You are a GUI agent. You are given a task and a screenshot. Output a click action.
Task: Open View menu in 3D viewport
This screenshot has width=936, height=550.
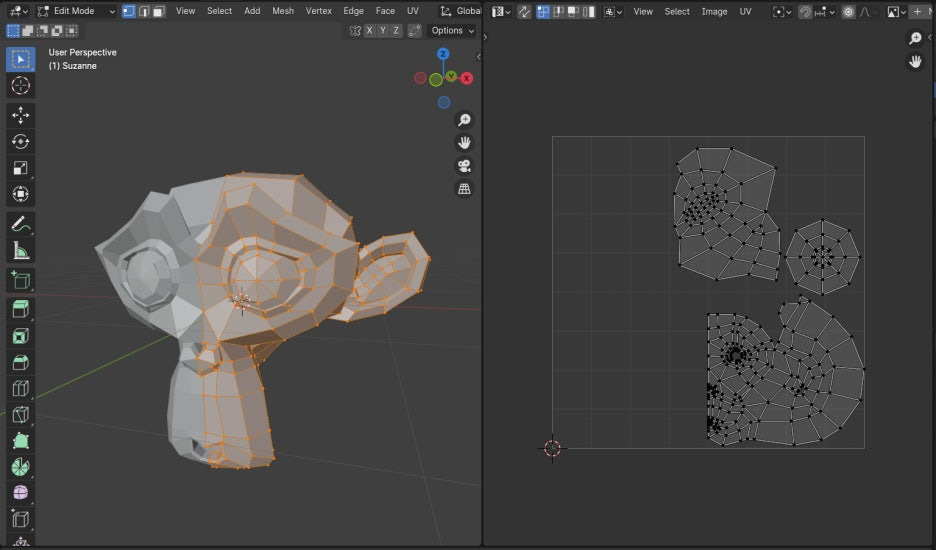click(x=185, y=11)
